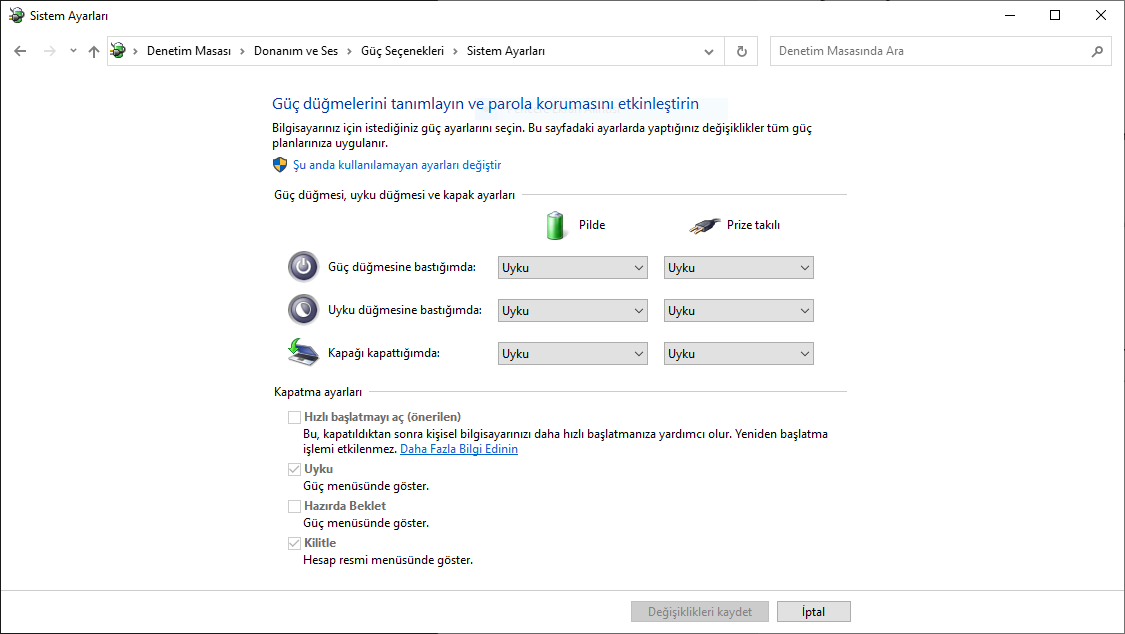Open the lid close plugged-in dropdown
Viewport: 1125px width, 634px height.
[x=738, y=354]
